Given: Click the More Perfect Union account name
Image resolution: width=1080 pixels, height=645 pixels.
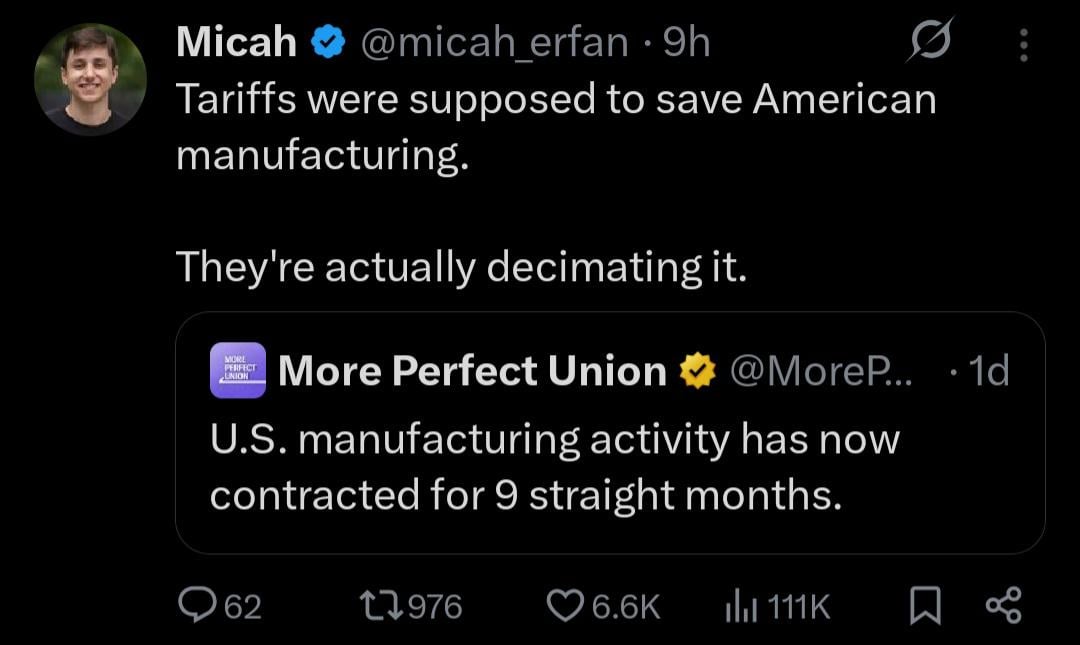Looking at the screenshot, I should (472, 371).
